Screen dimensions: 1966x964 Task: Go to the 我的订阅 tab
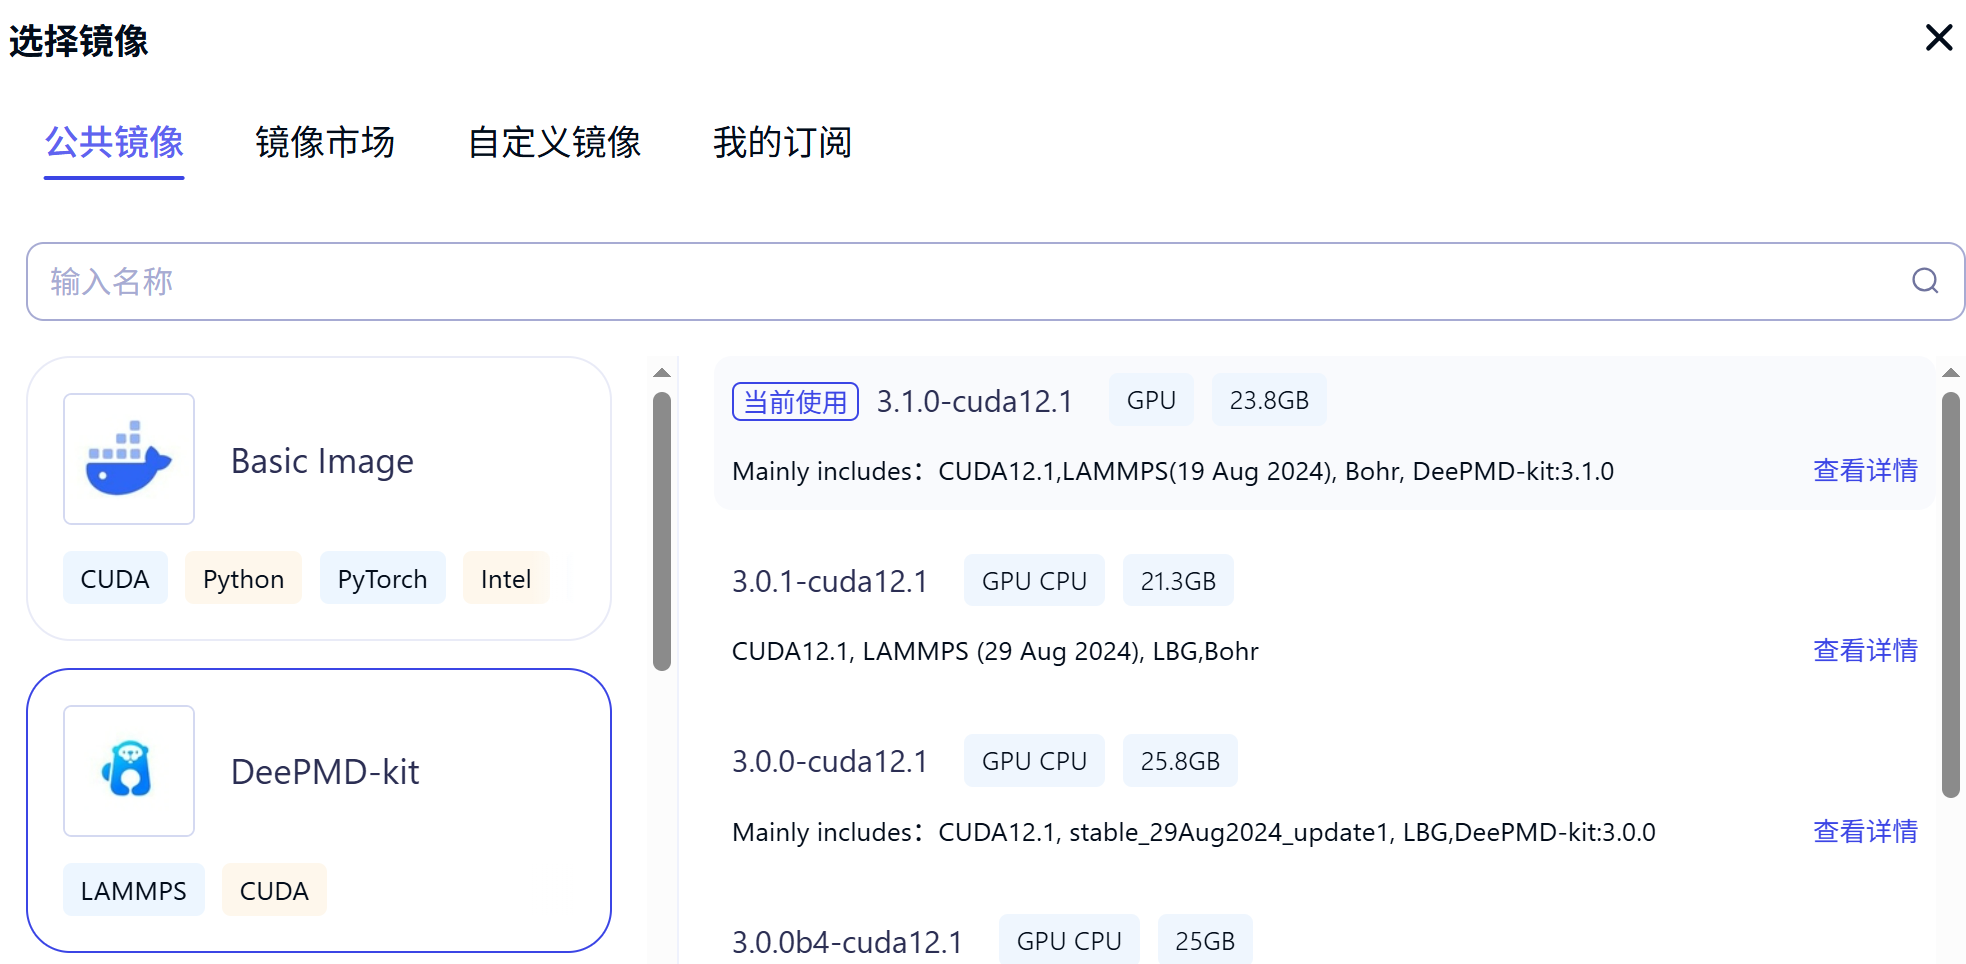[x=782, y=142]
